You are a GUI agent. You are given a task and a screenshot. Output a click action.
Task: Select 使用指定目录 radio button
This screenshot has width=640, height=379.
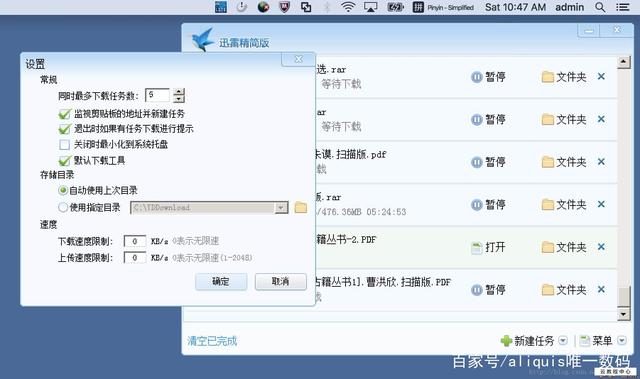(x=63, y=207)
